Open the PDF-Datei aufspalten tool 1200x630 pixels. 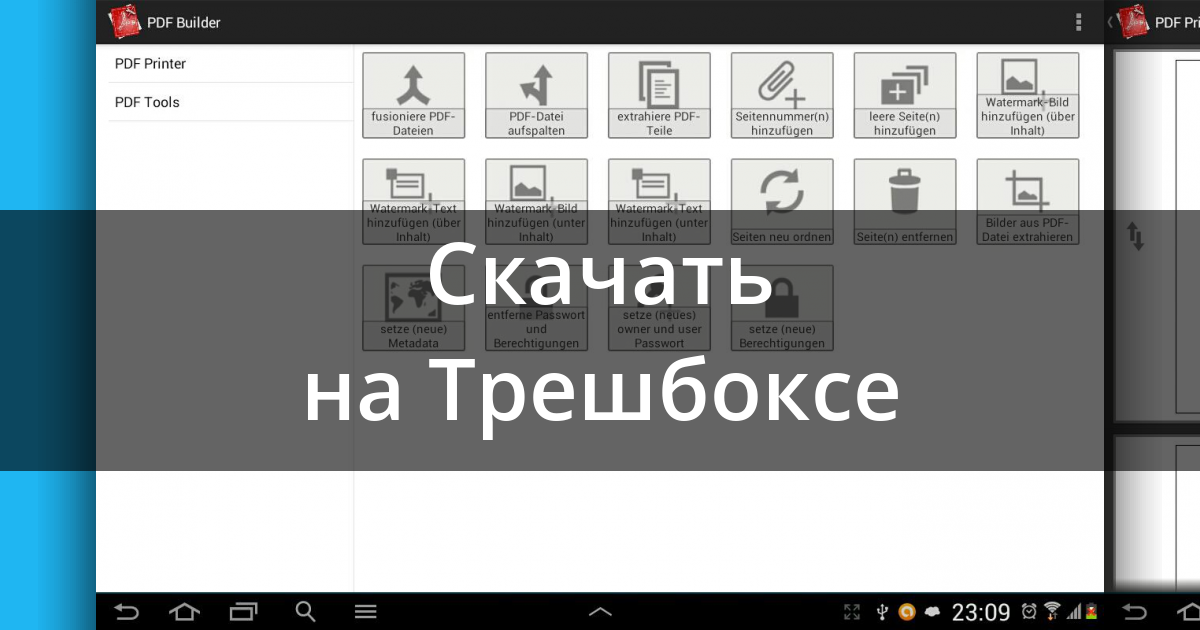536,95
